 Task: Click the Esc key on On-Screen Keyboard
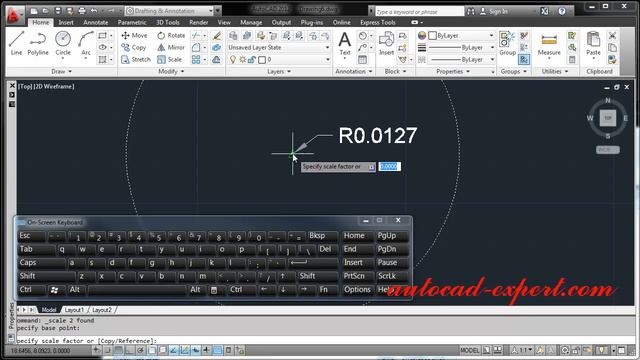(x=32, y=236)
